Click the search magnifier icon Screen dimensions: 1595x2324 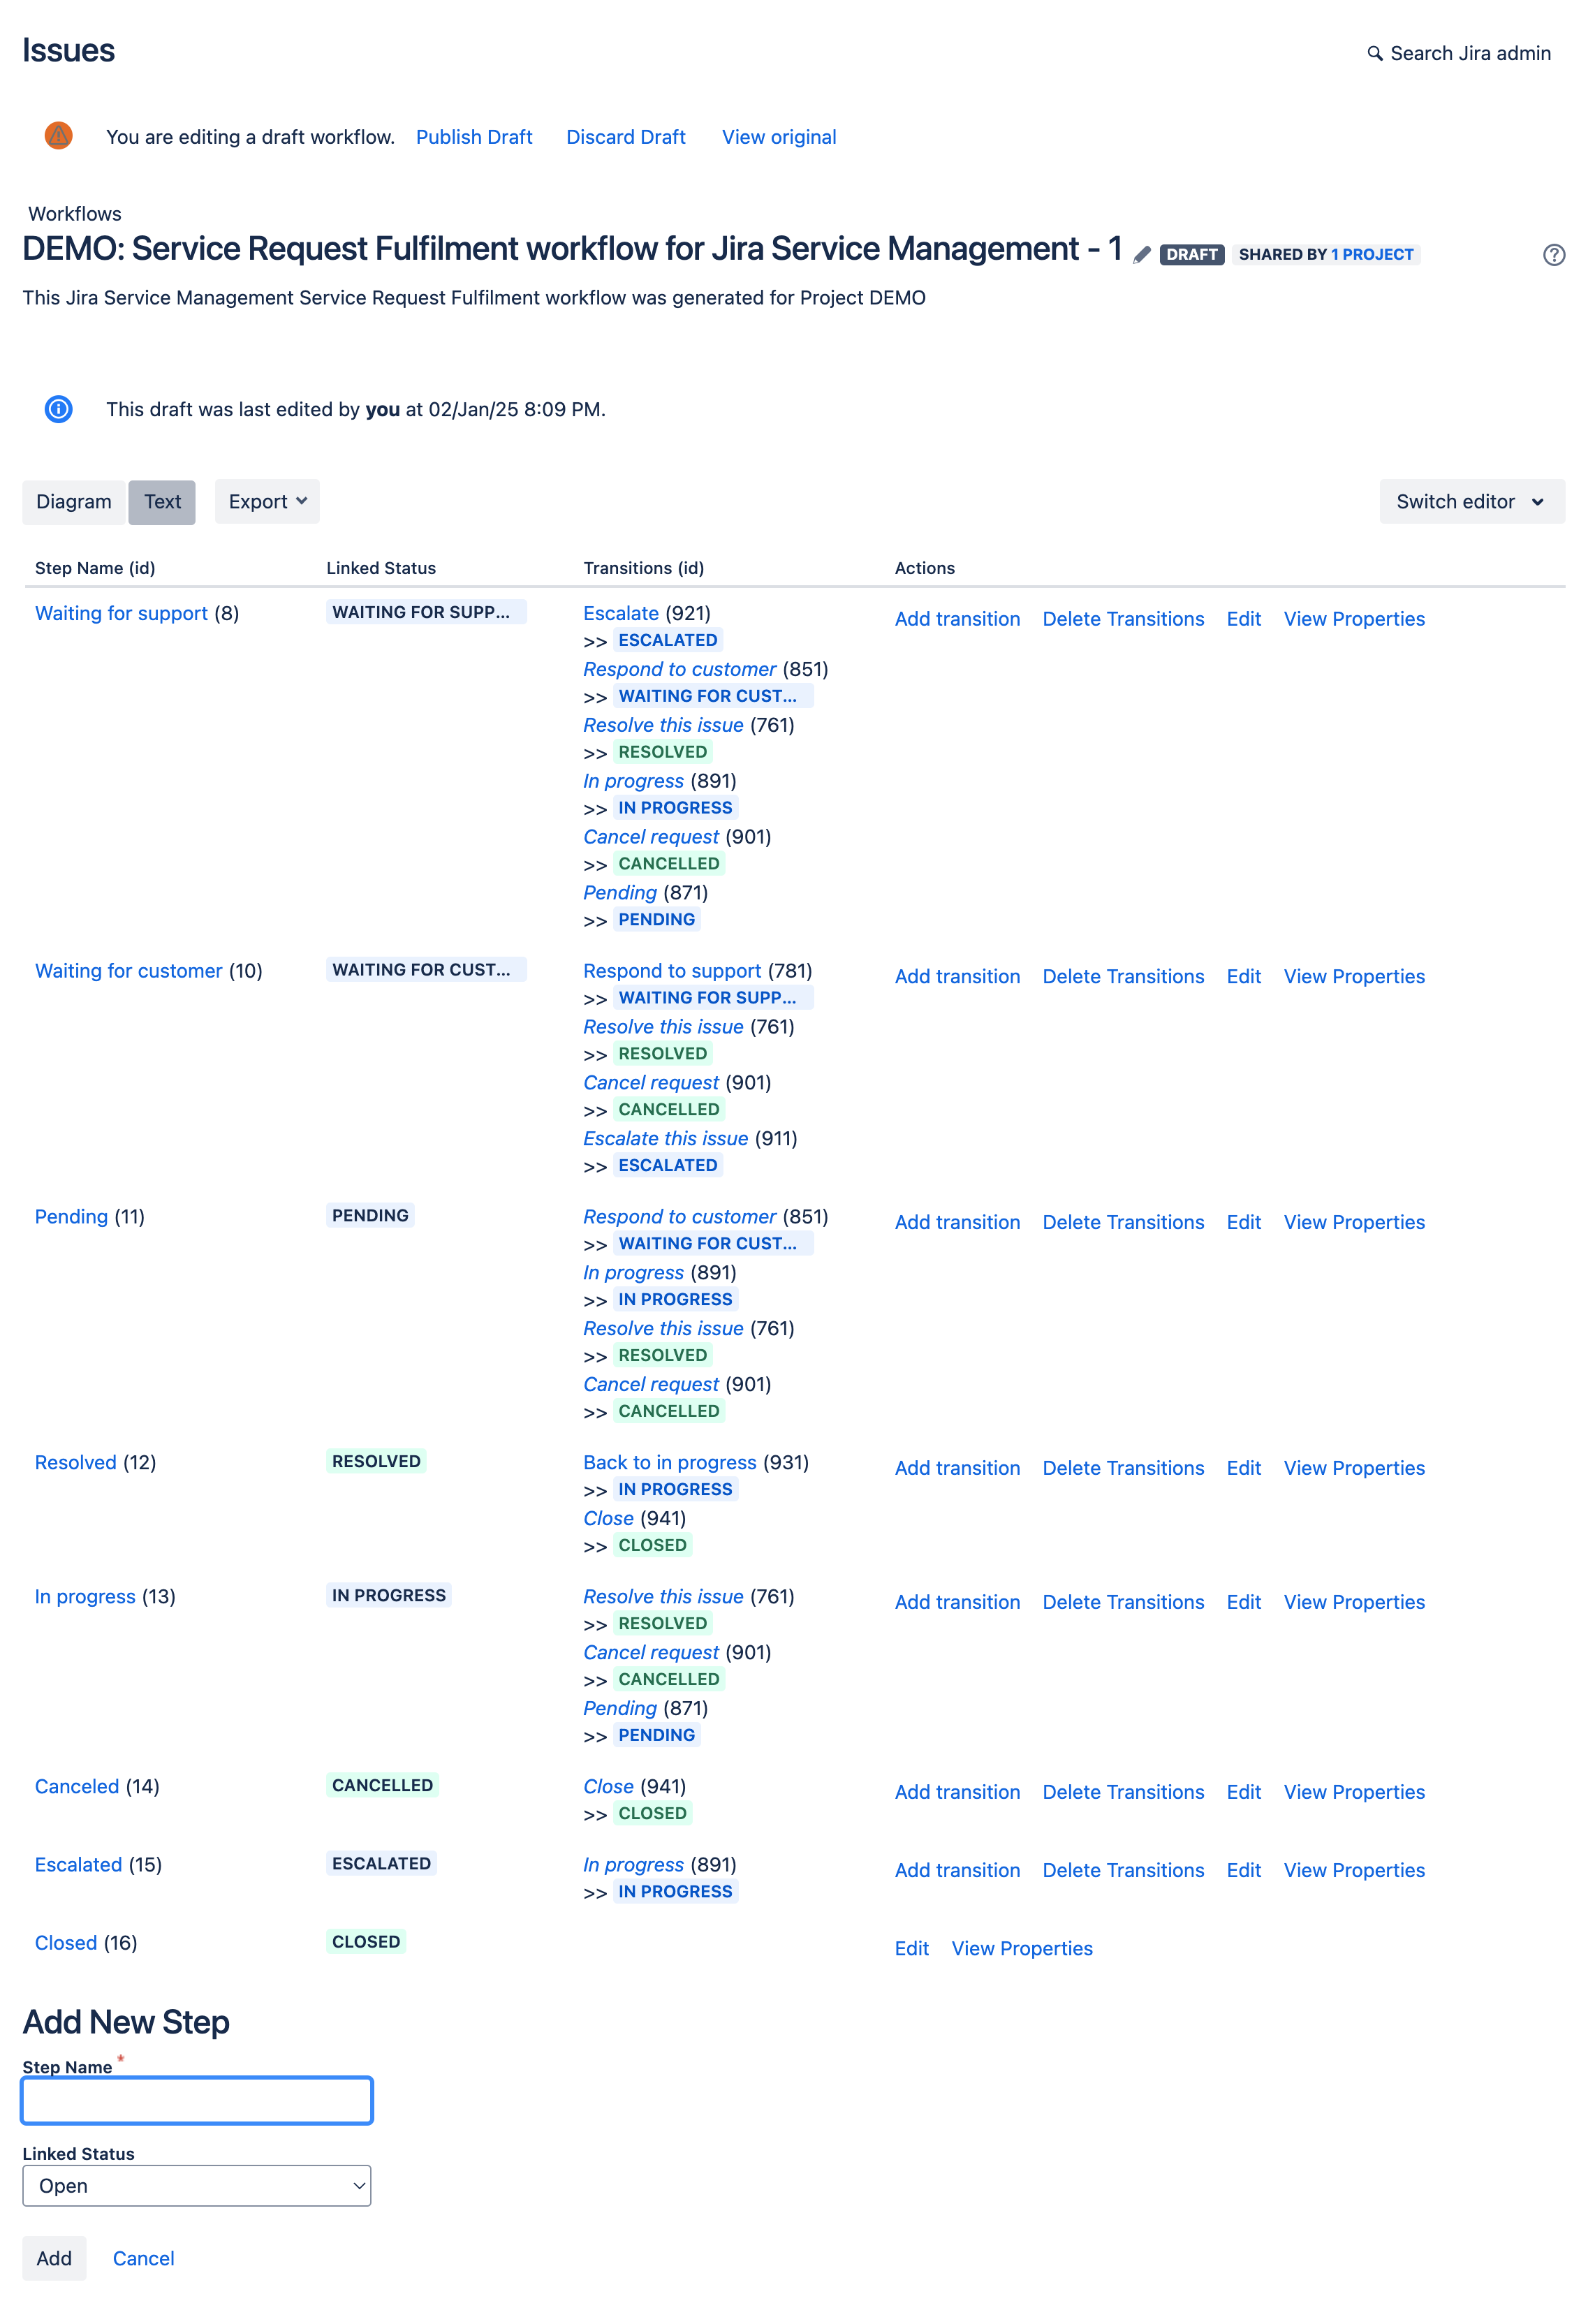(x=1375, y=53)
